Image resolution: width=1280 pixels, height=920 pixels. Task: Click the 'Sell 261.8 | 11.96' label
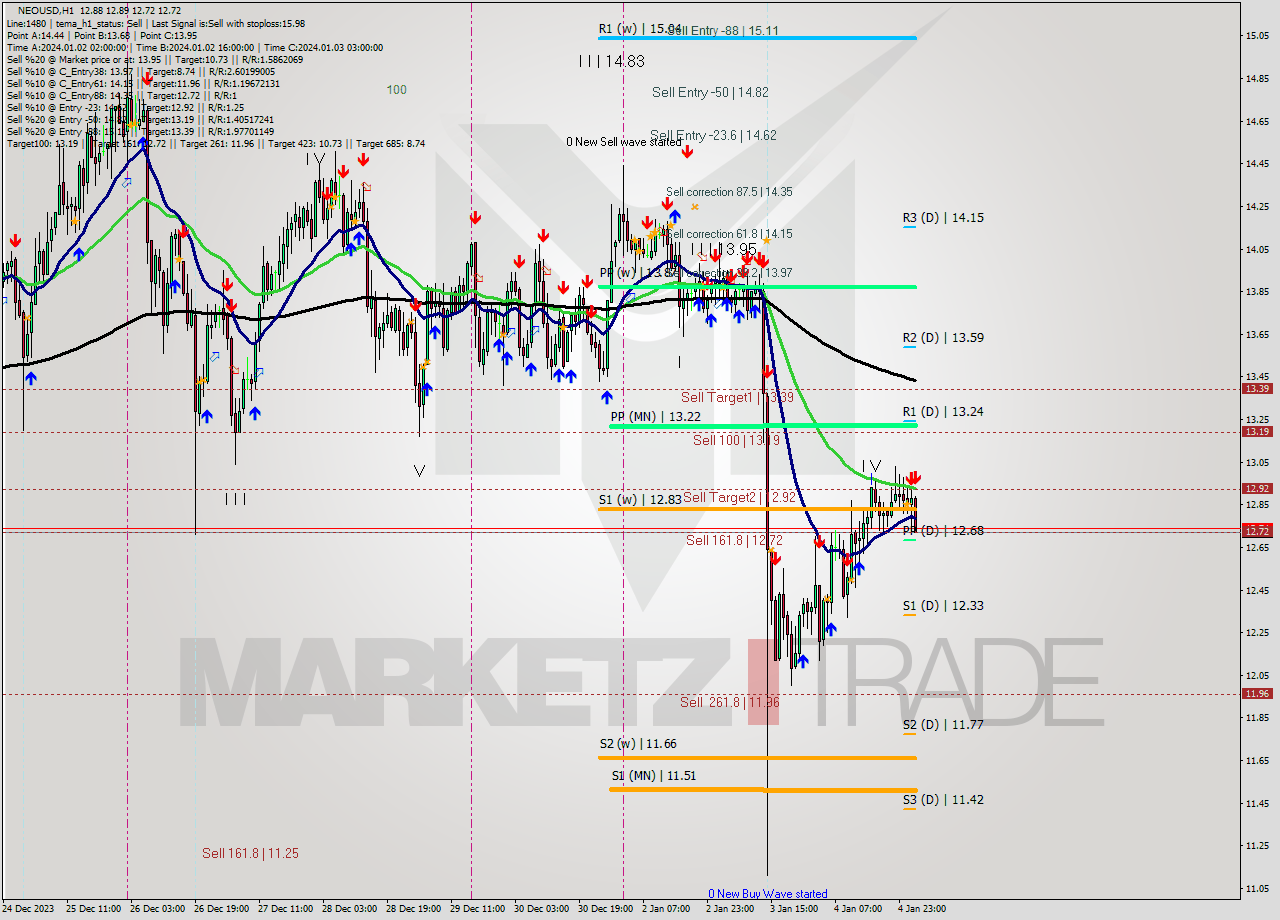(729, 702)
